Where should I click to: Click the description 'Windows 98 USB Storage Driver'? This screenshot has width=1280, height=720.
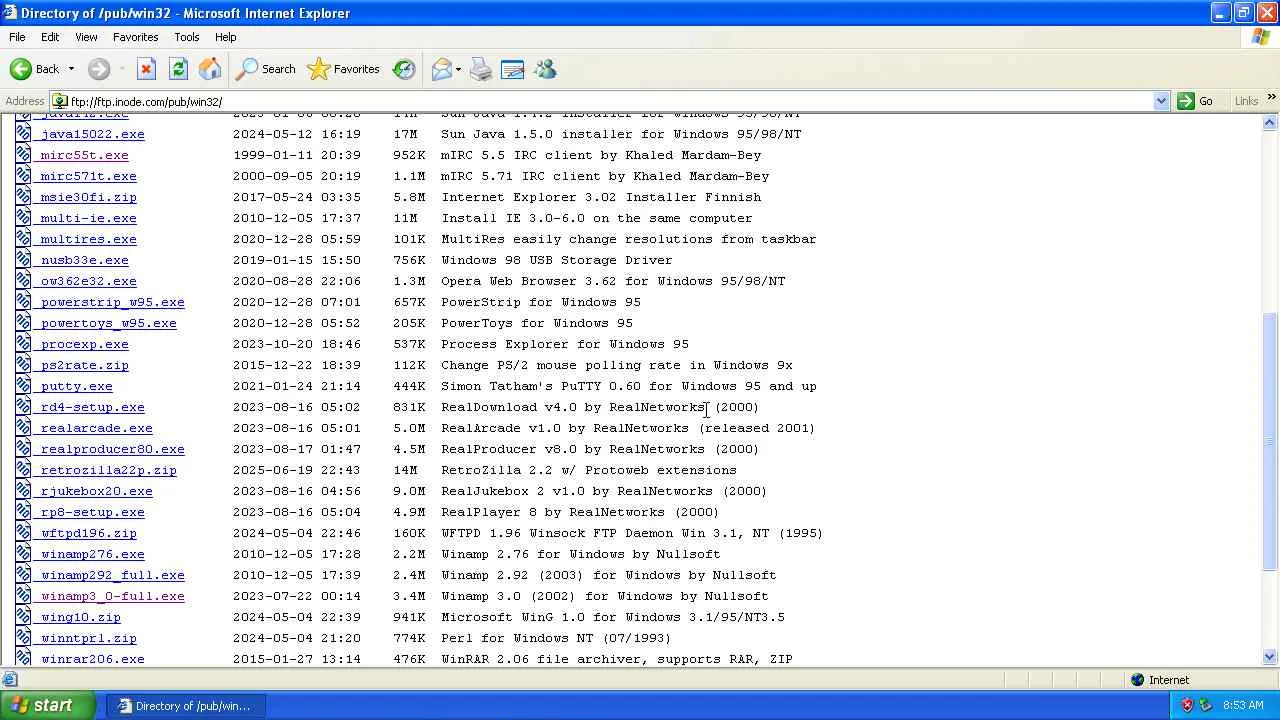[x=557, y=260]
